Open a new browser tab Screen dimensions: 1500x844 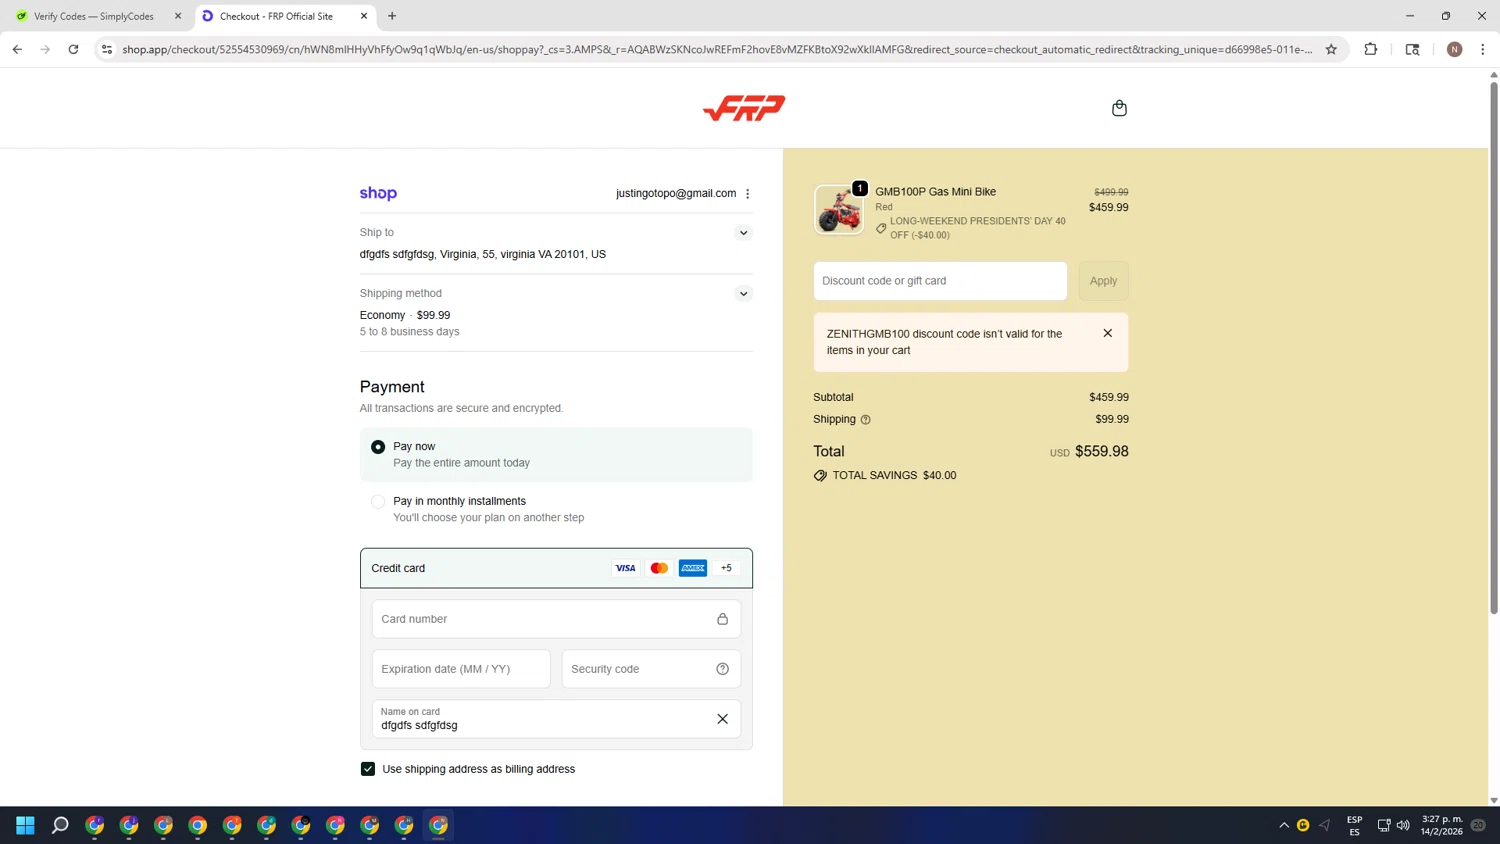coord(392,16)
